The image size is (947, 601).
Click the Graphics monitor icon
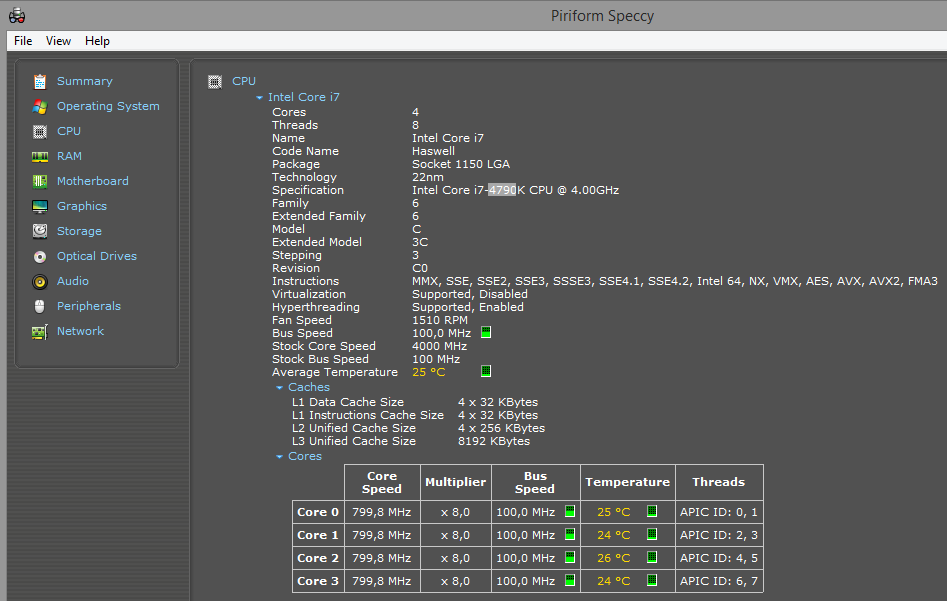click(x=40, y=207)
